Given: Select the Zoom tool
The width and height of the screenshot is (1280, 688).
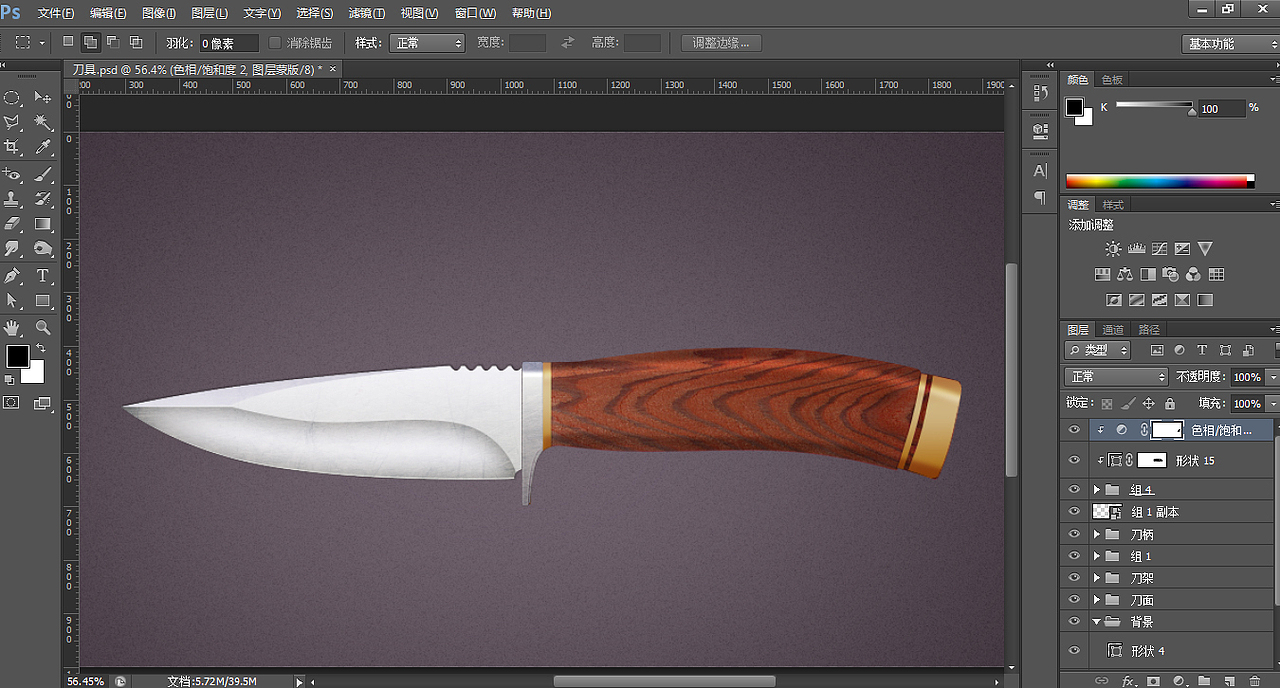Looking at the screenshot, I should pyautogui.click(x=43, y=328).
